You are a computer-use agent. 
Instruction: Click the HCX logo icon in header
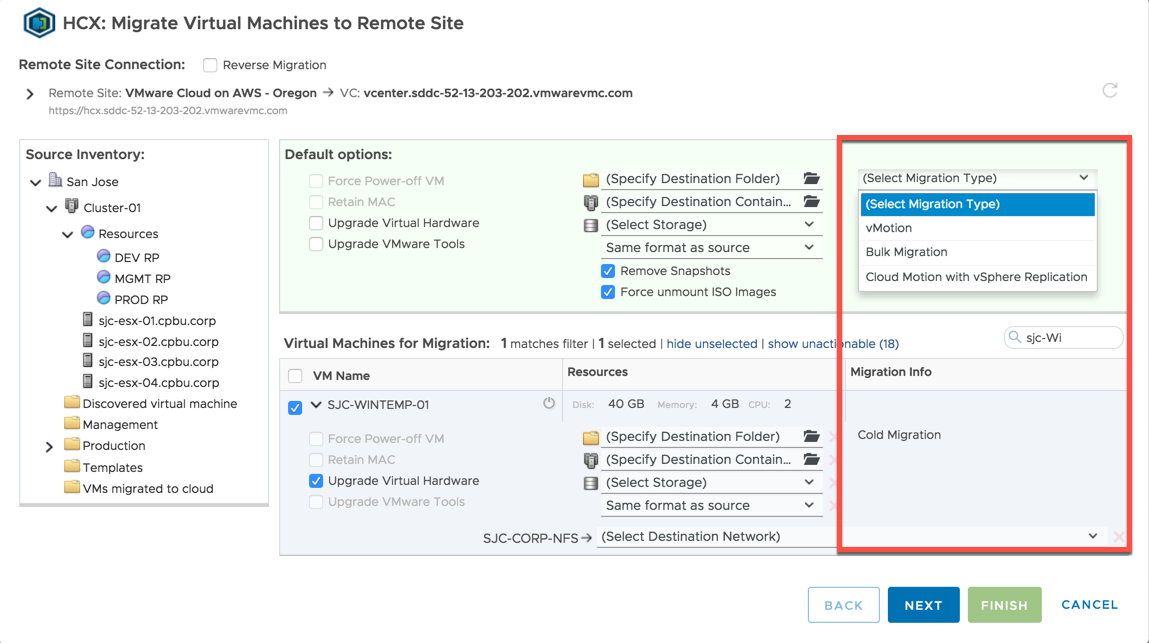click(39, 23)
